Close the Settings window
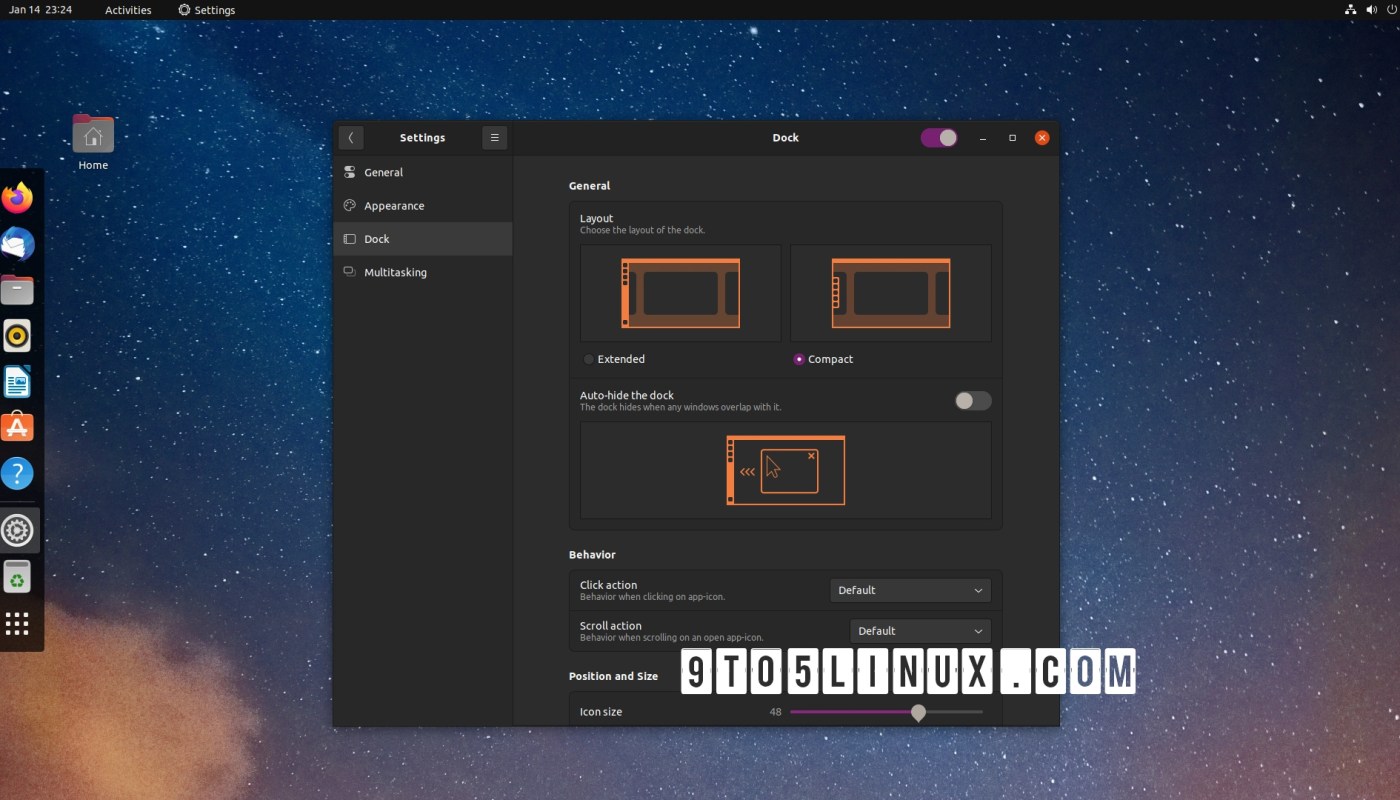The width and height of the screenshot is (1400, 800). (1042, 138)
